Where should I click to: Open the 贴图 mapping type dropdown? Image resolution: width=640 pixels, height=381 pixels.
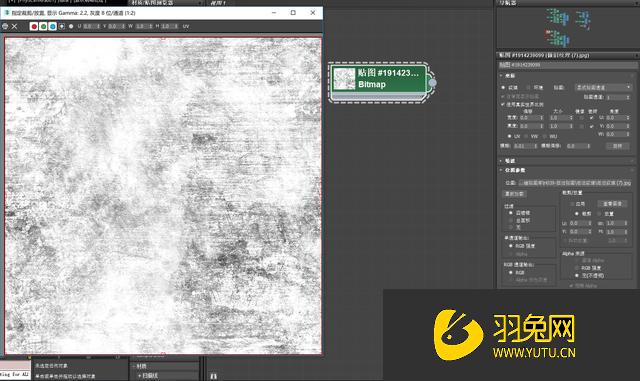pyautogui.click(x=603, y=87)
